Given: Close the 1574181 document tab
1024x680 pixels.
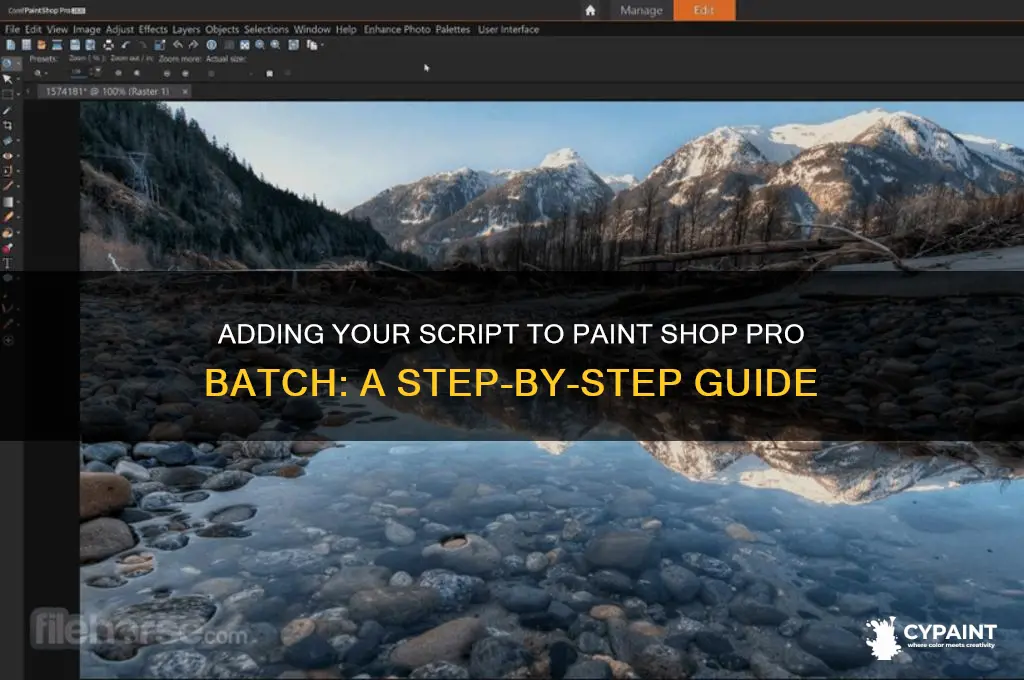Looking at the screenshot, I should coord(185,91).
